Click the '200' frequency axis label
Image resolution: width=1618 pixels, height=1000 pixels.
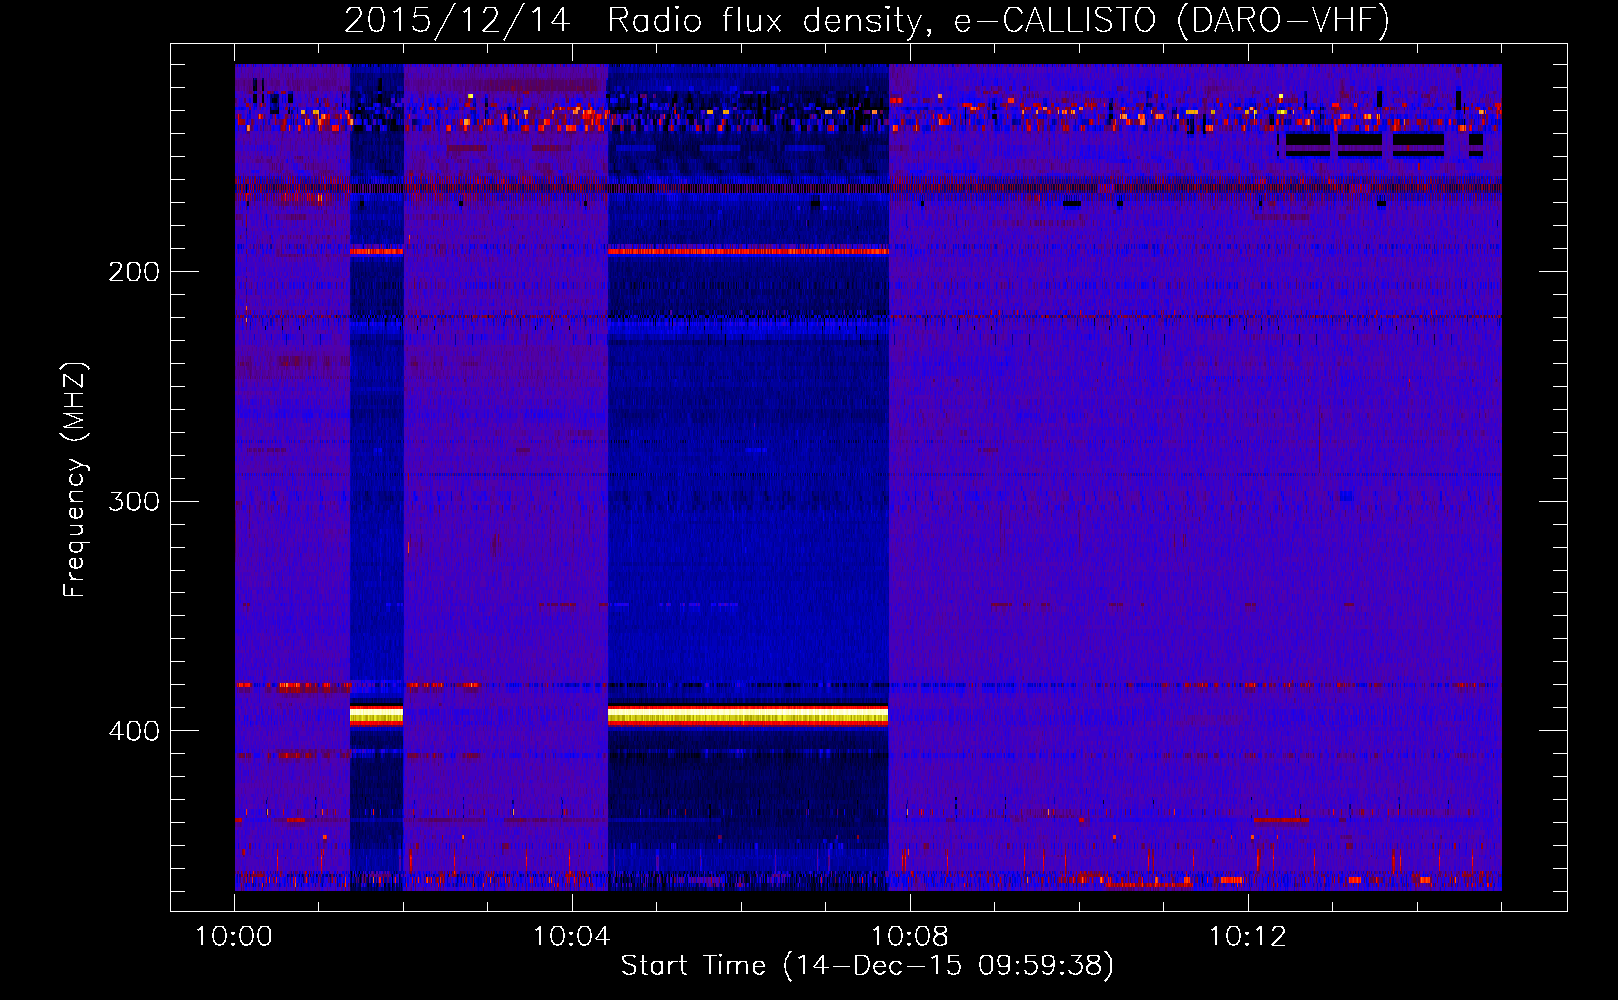(x=134, y=272)
